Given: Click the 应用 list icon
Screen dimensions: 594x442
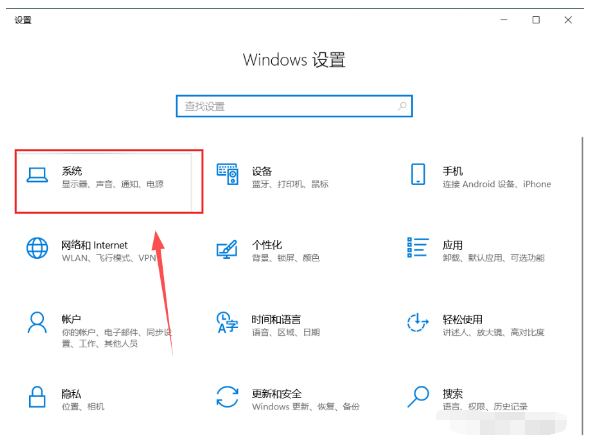Looking at the screenshot, I should pos(418,247).
